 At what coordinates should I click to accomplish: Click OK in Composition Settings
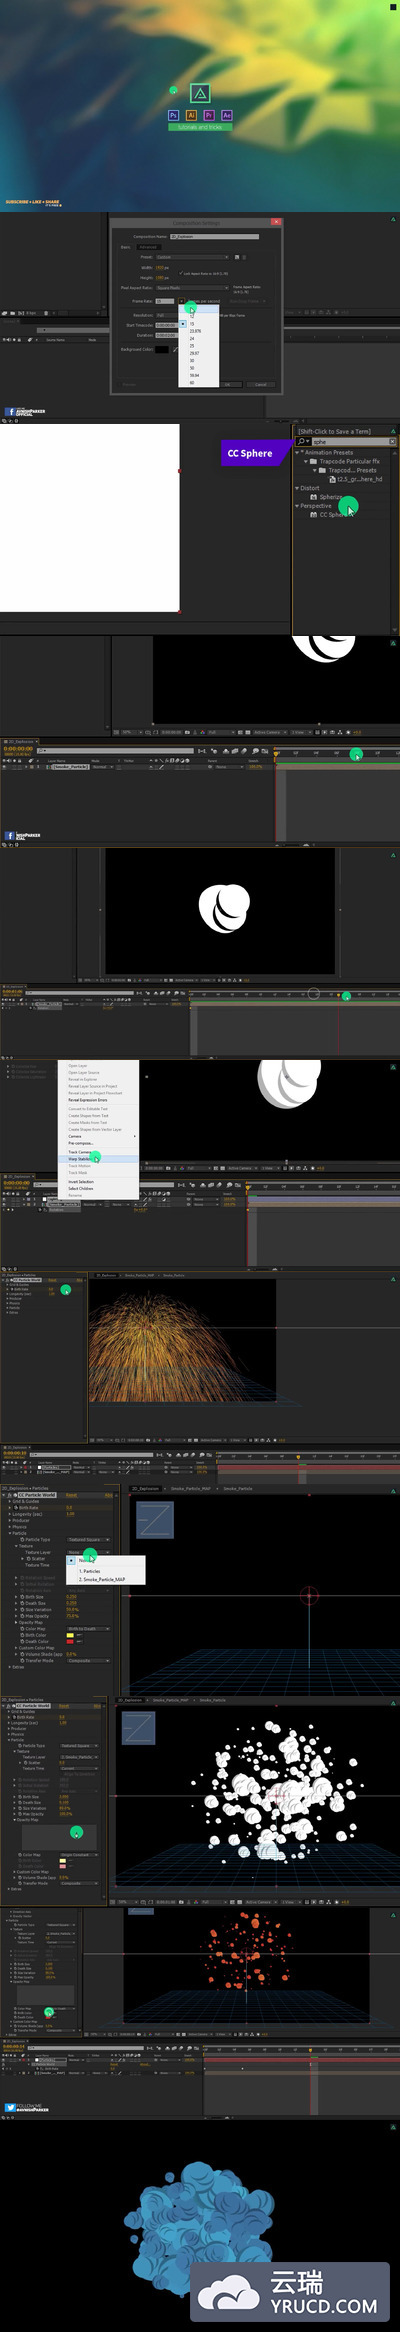227,384
